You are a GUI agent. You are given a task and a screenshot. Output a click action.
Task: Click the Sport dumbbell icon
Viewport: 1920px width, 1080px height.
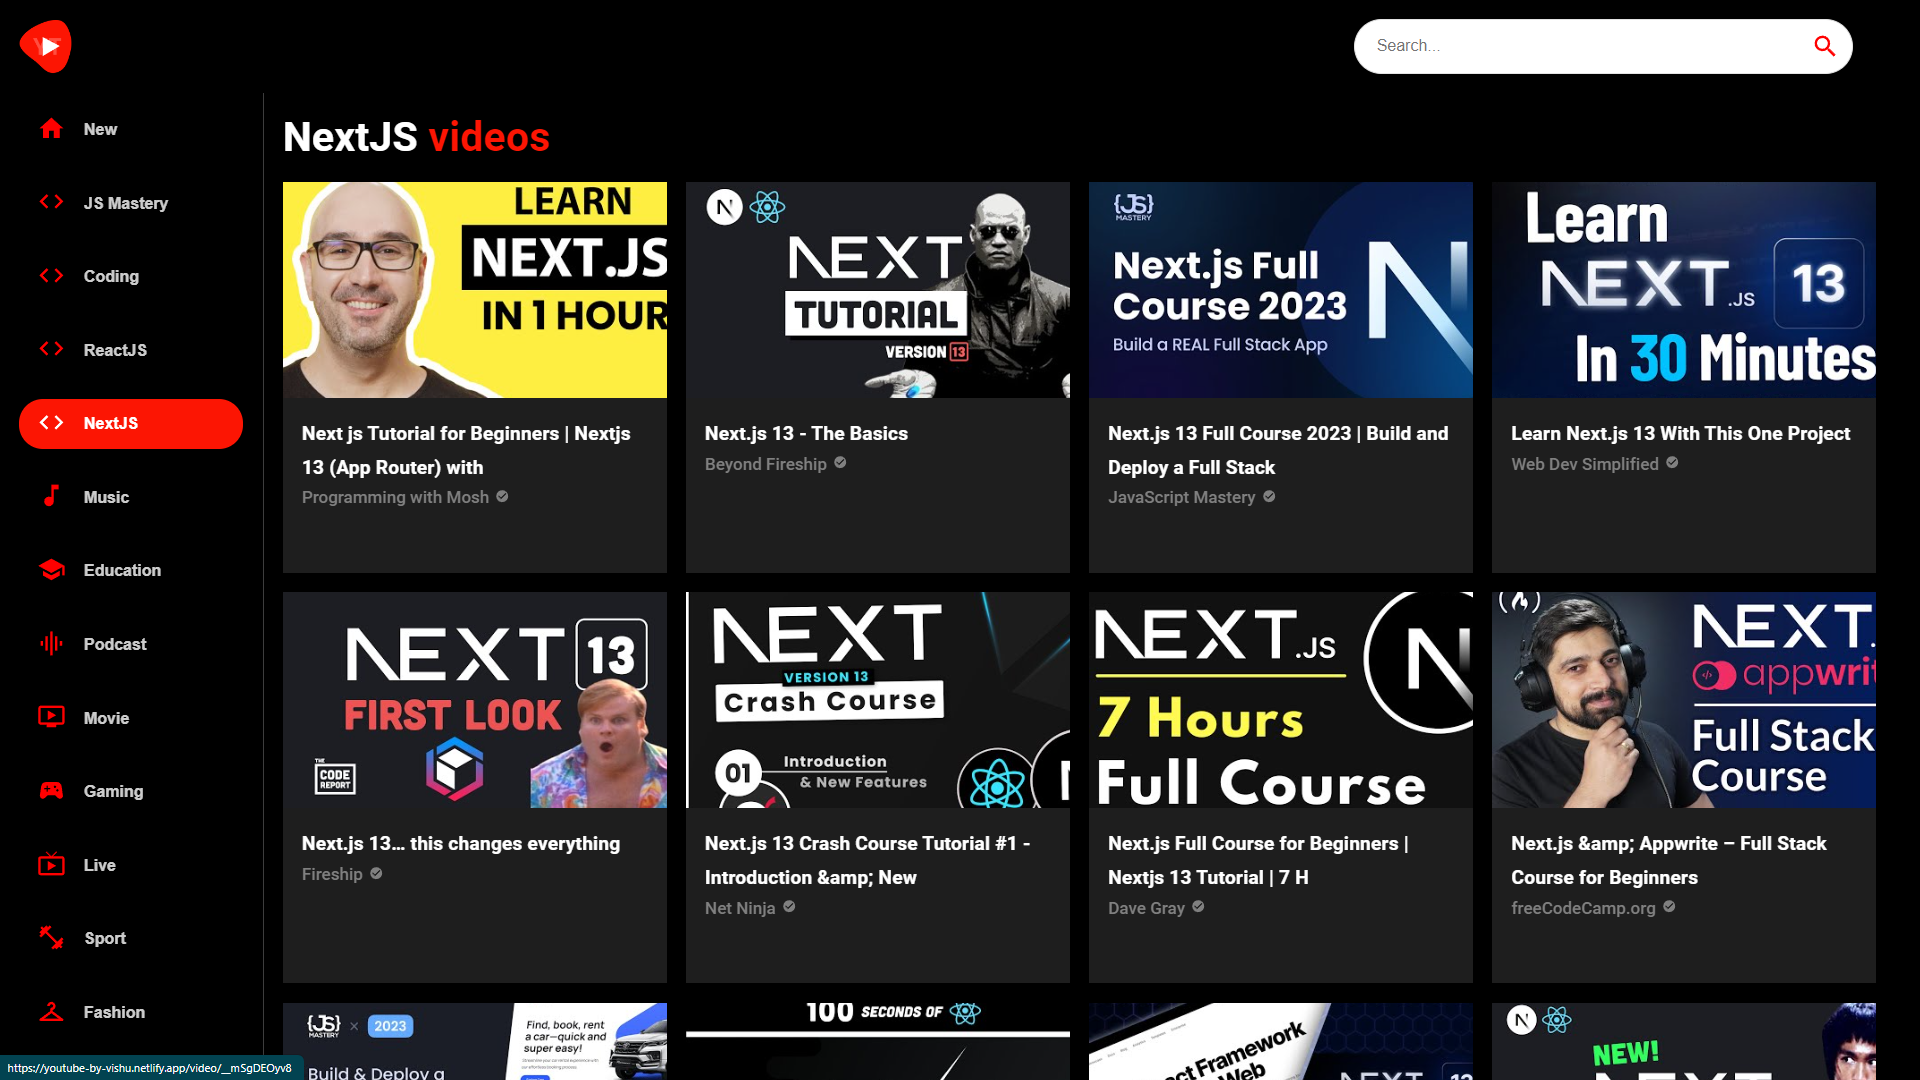tap(51, 938)
